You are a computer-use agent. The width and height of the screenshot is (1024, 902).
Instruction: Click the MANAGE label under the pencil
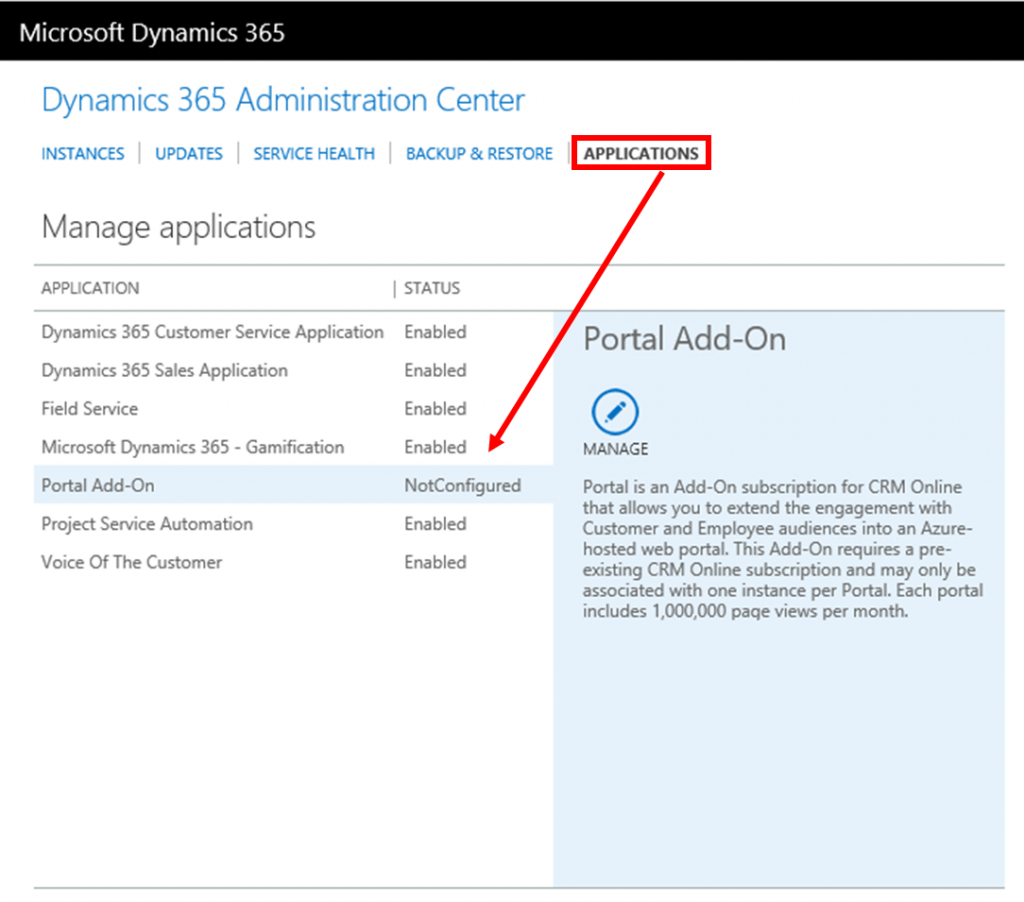(x=615, y=449)
